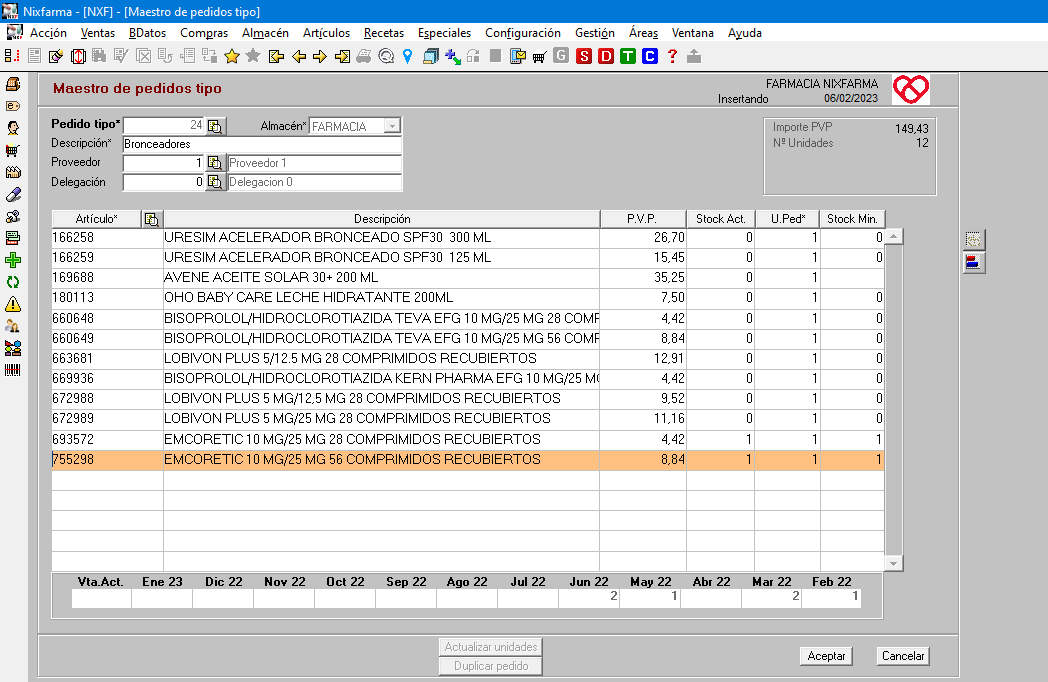The width and height of the screenshot is (1048, 682).
Task: Go to first record with the barred left arrow
Action: point(276,57)
